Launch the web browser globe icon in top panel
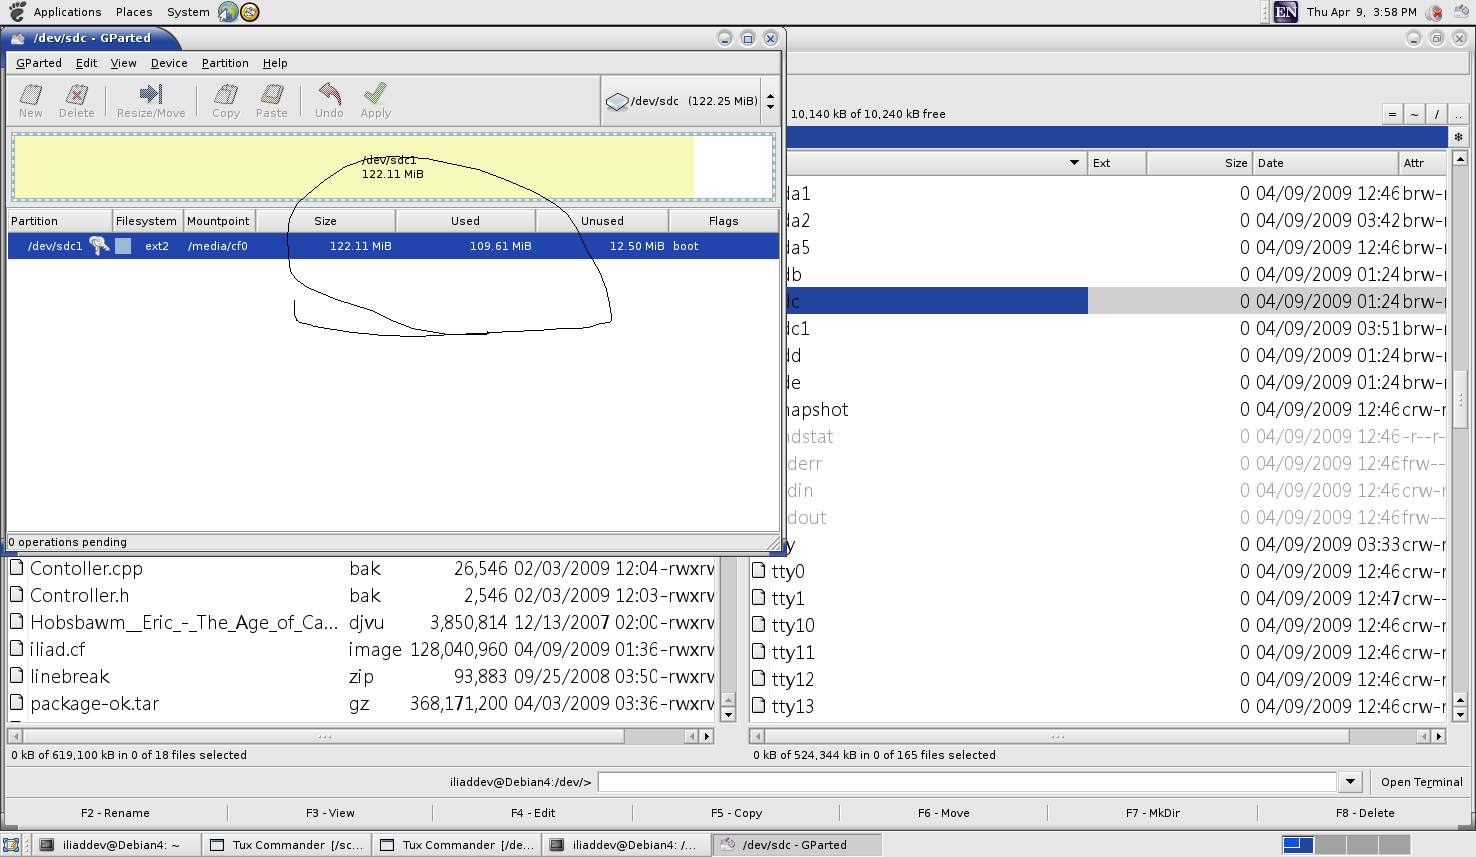Viewport: 1476px width, 857px height. 228,12
